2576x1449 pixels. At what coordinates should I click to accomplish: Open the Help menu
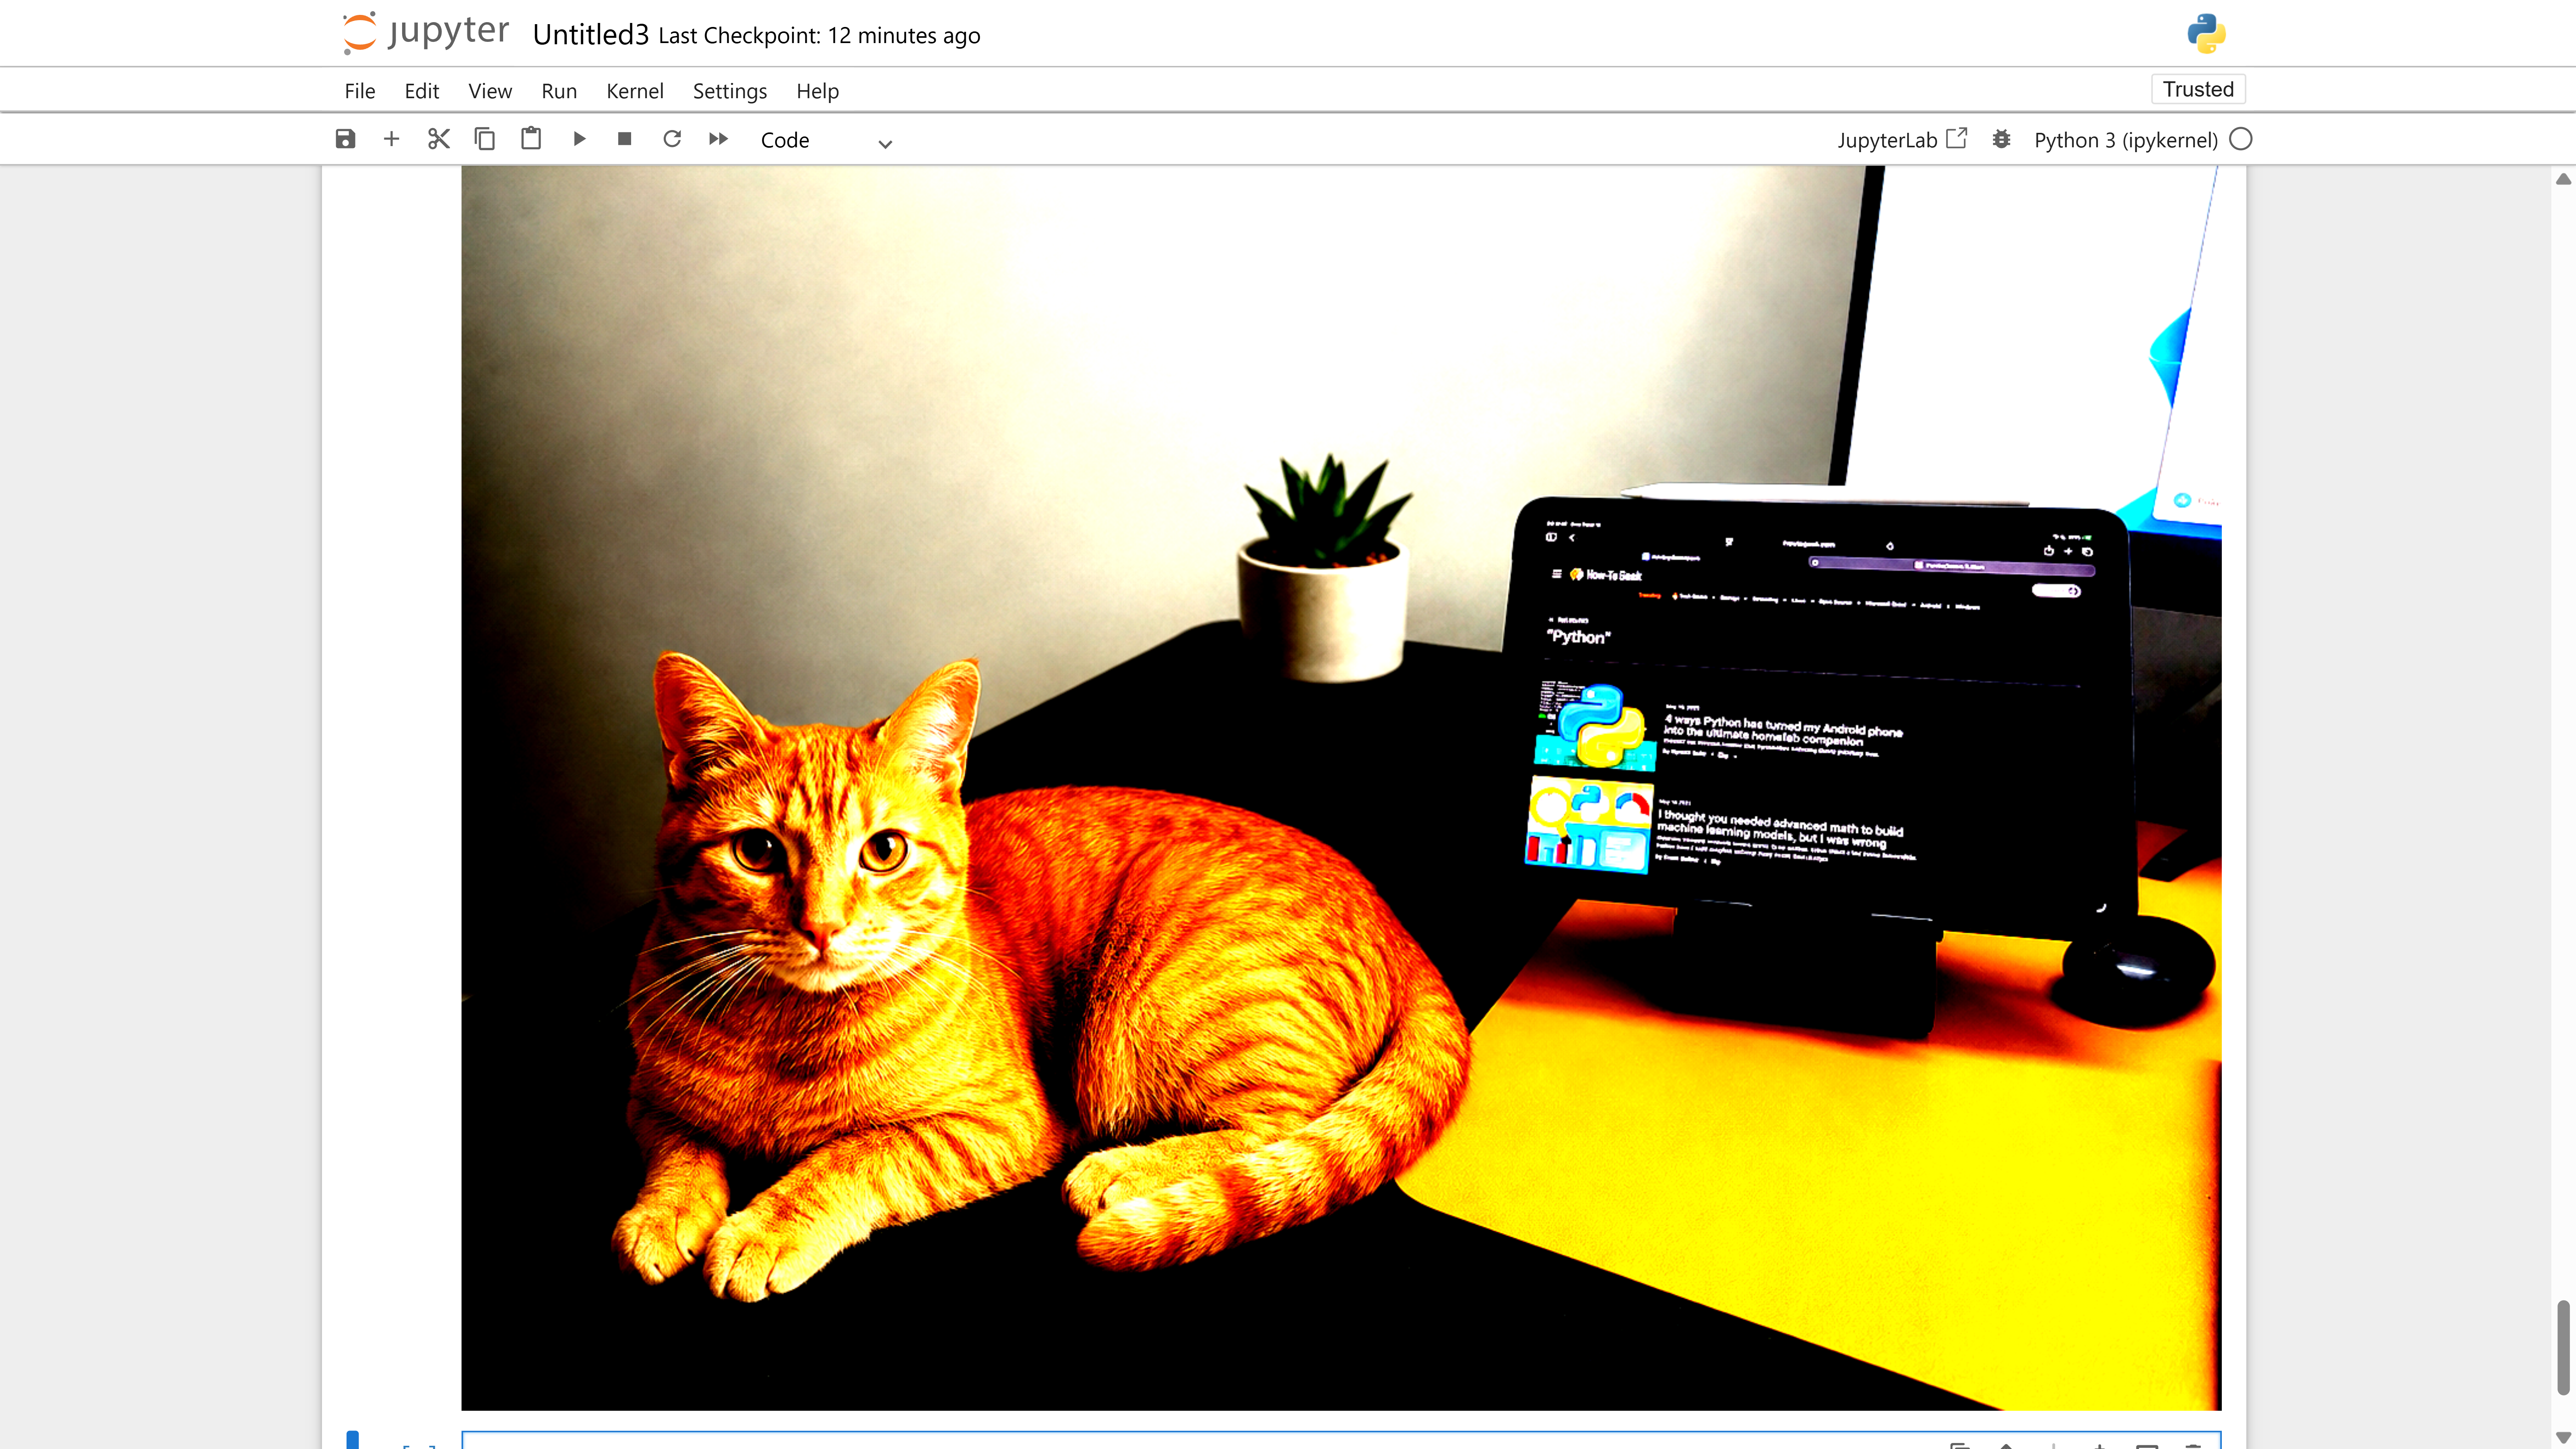(x=818, y=91)
